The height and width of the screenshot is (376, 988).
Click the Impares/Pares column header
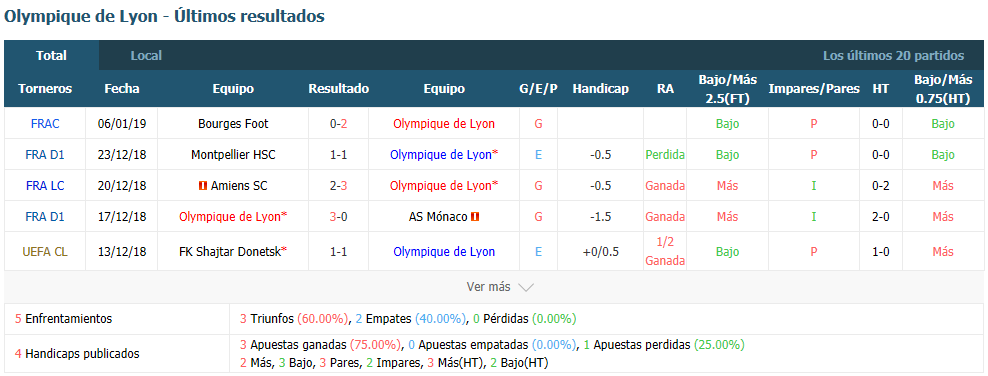[x=813, y=89]
